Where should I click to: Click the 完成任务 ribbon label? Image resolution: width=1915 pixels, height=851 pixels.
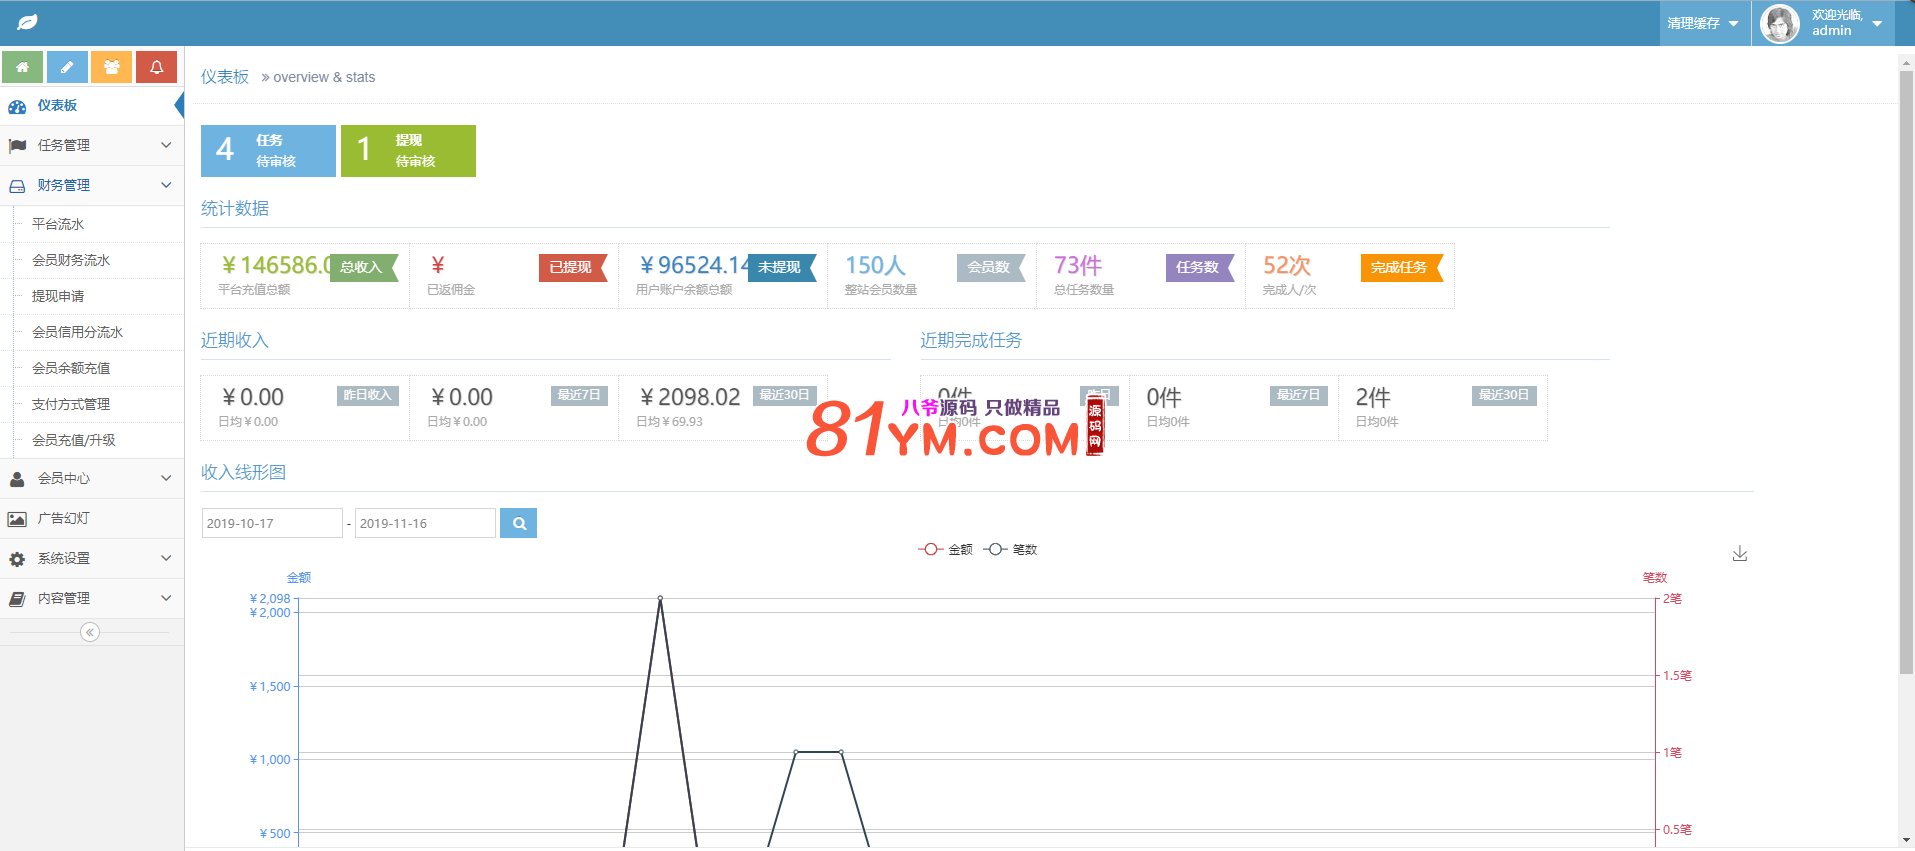coord(1402,267)
